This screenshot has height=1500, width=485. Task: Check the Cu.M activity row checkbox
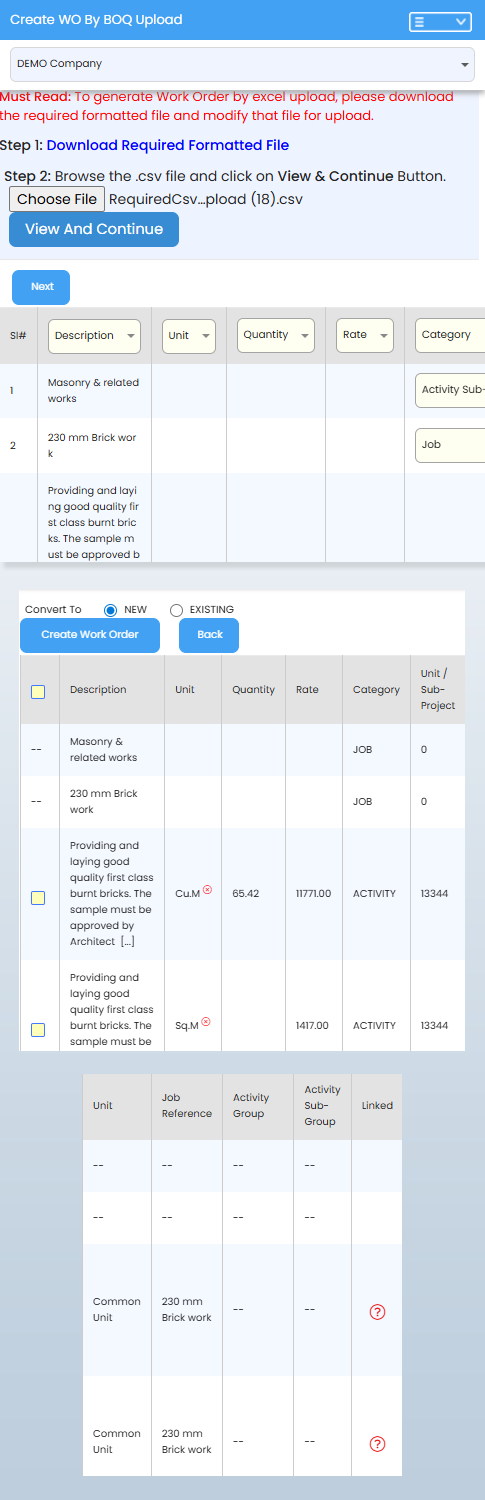(x=38, y=898)
